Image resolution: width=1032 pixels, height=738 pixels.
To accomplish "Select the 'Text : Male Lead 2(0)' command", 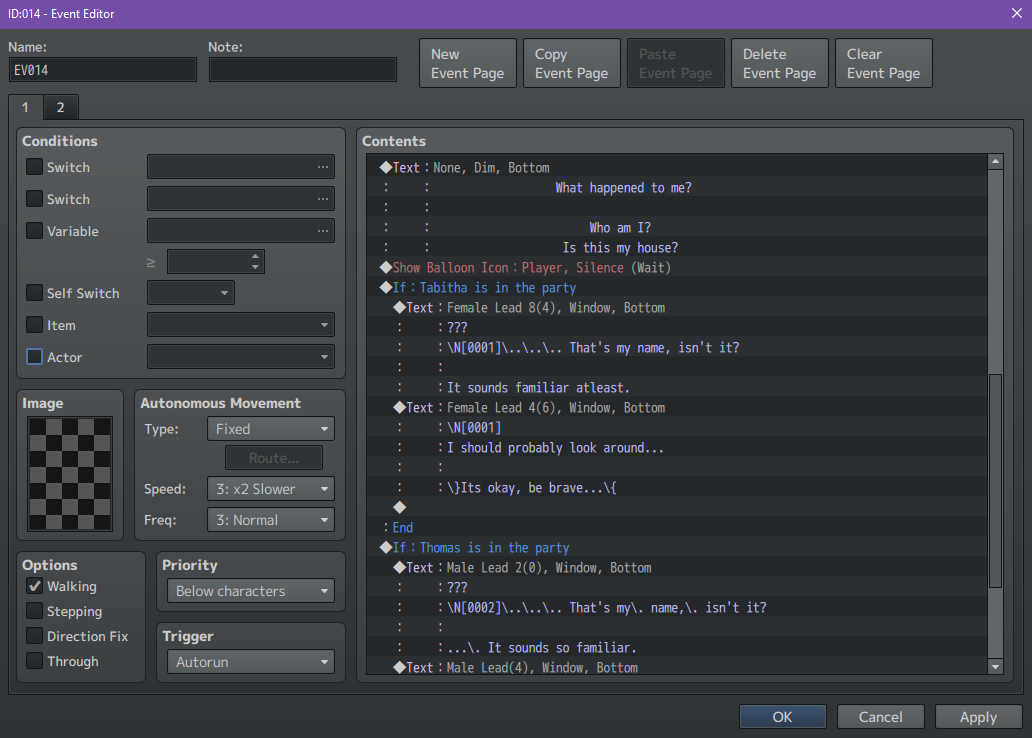I will click(677, 567).
